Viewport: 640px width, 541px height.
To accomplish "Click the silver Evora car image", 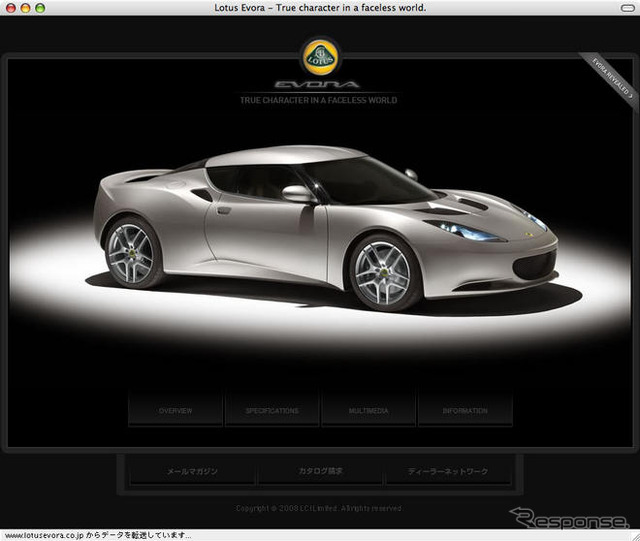I will (x=326, y=227).
